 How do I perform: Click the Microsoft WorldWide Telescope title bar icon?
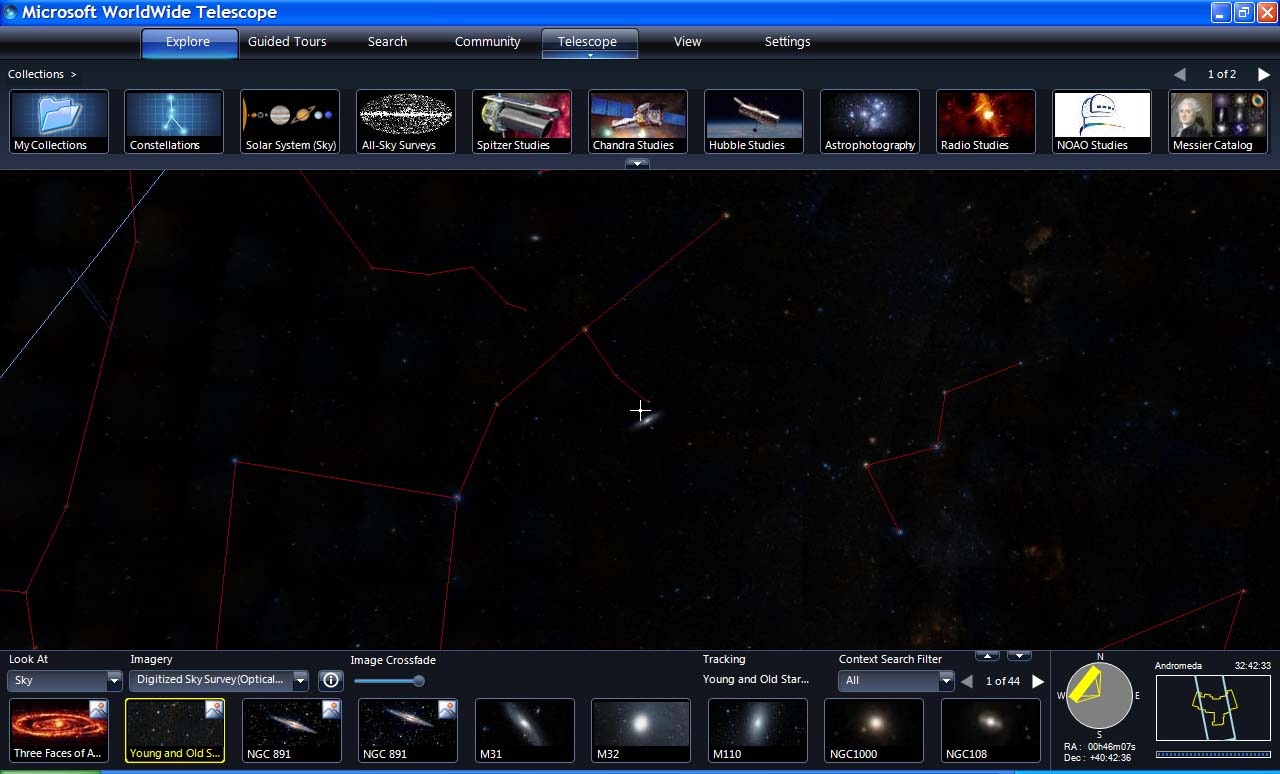(x=11, y=13)
